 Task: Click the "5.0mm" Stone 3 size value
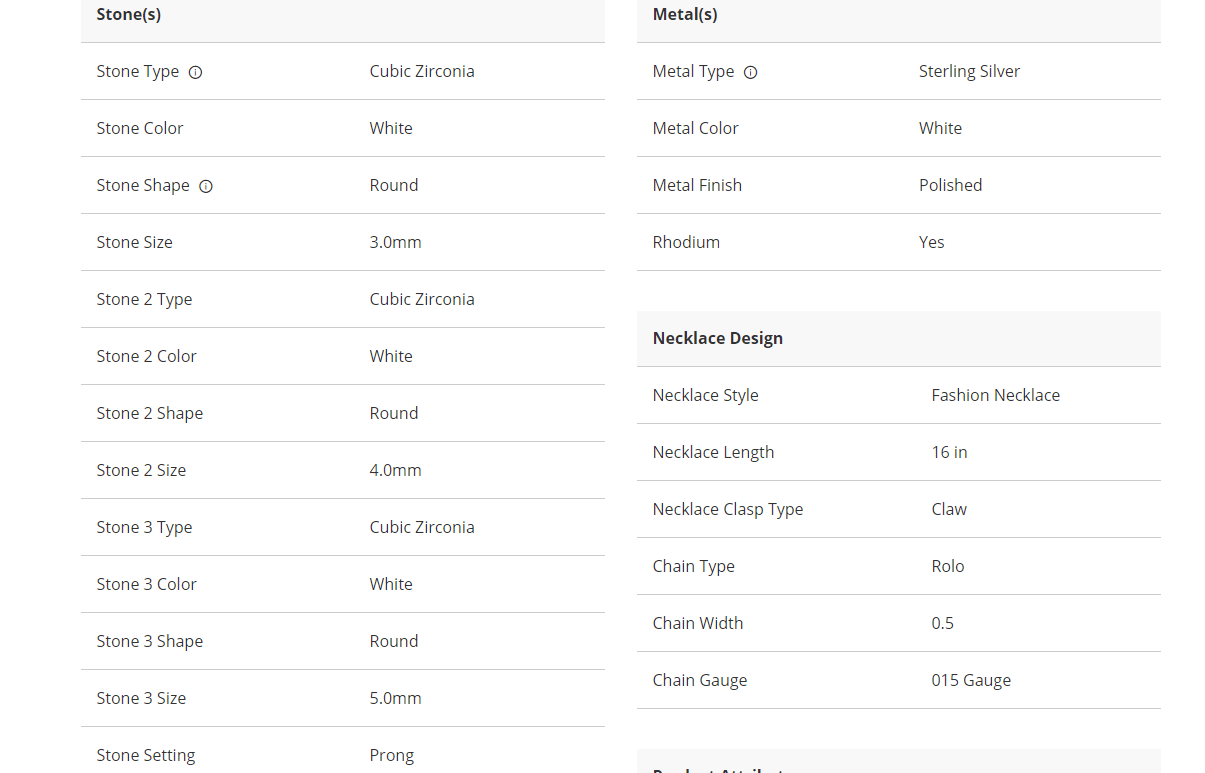pos(395,698)
